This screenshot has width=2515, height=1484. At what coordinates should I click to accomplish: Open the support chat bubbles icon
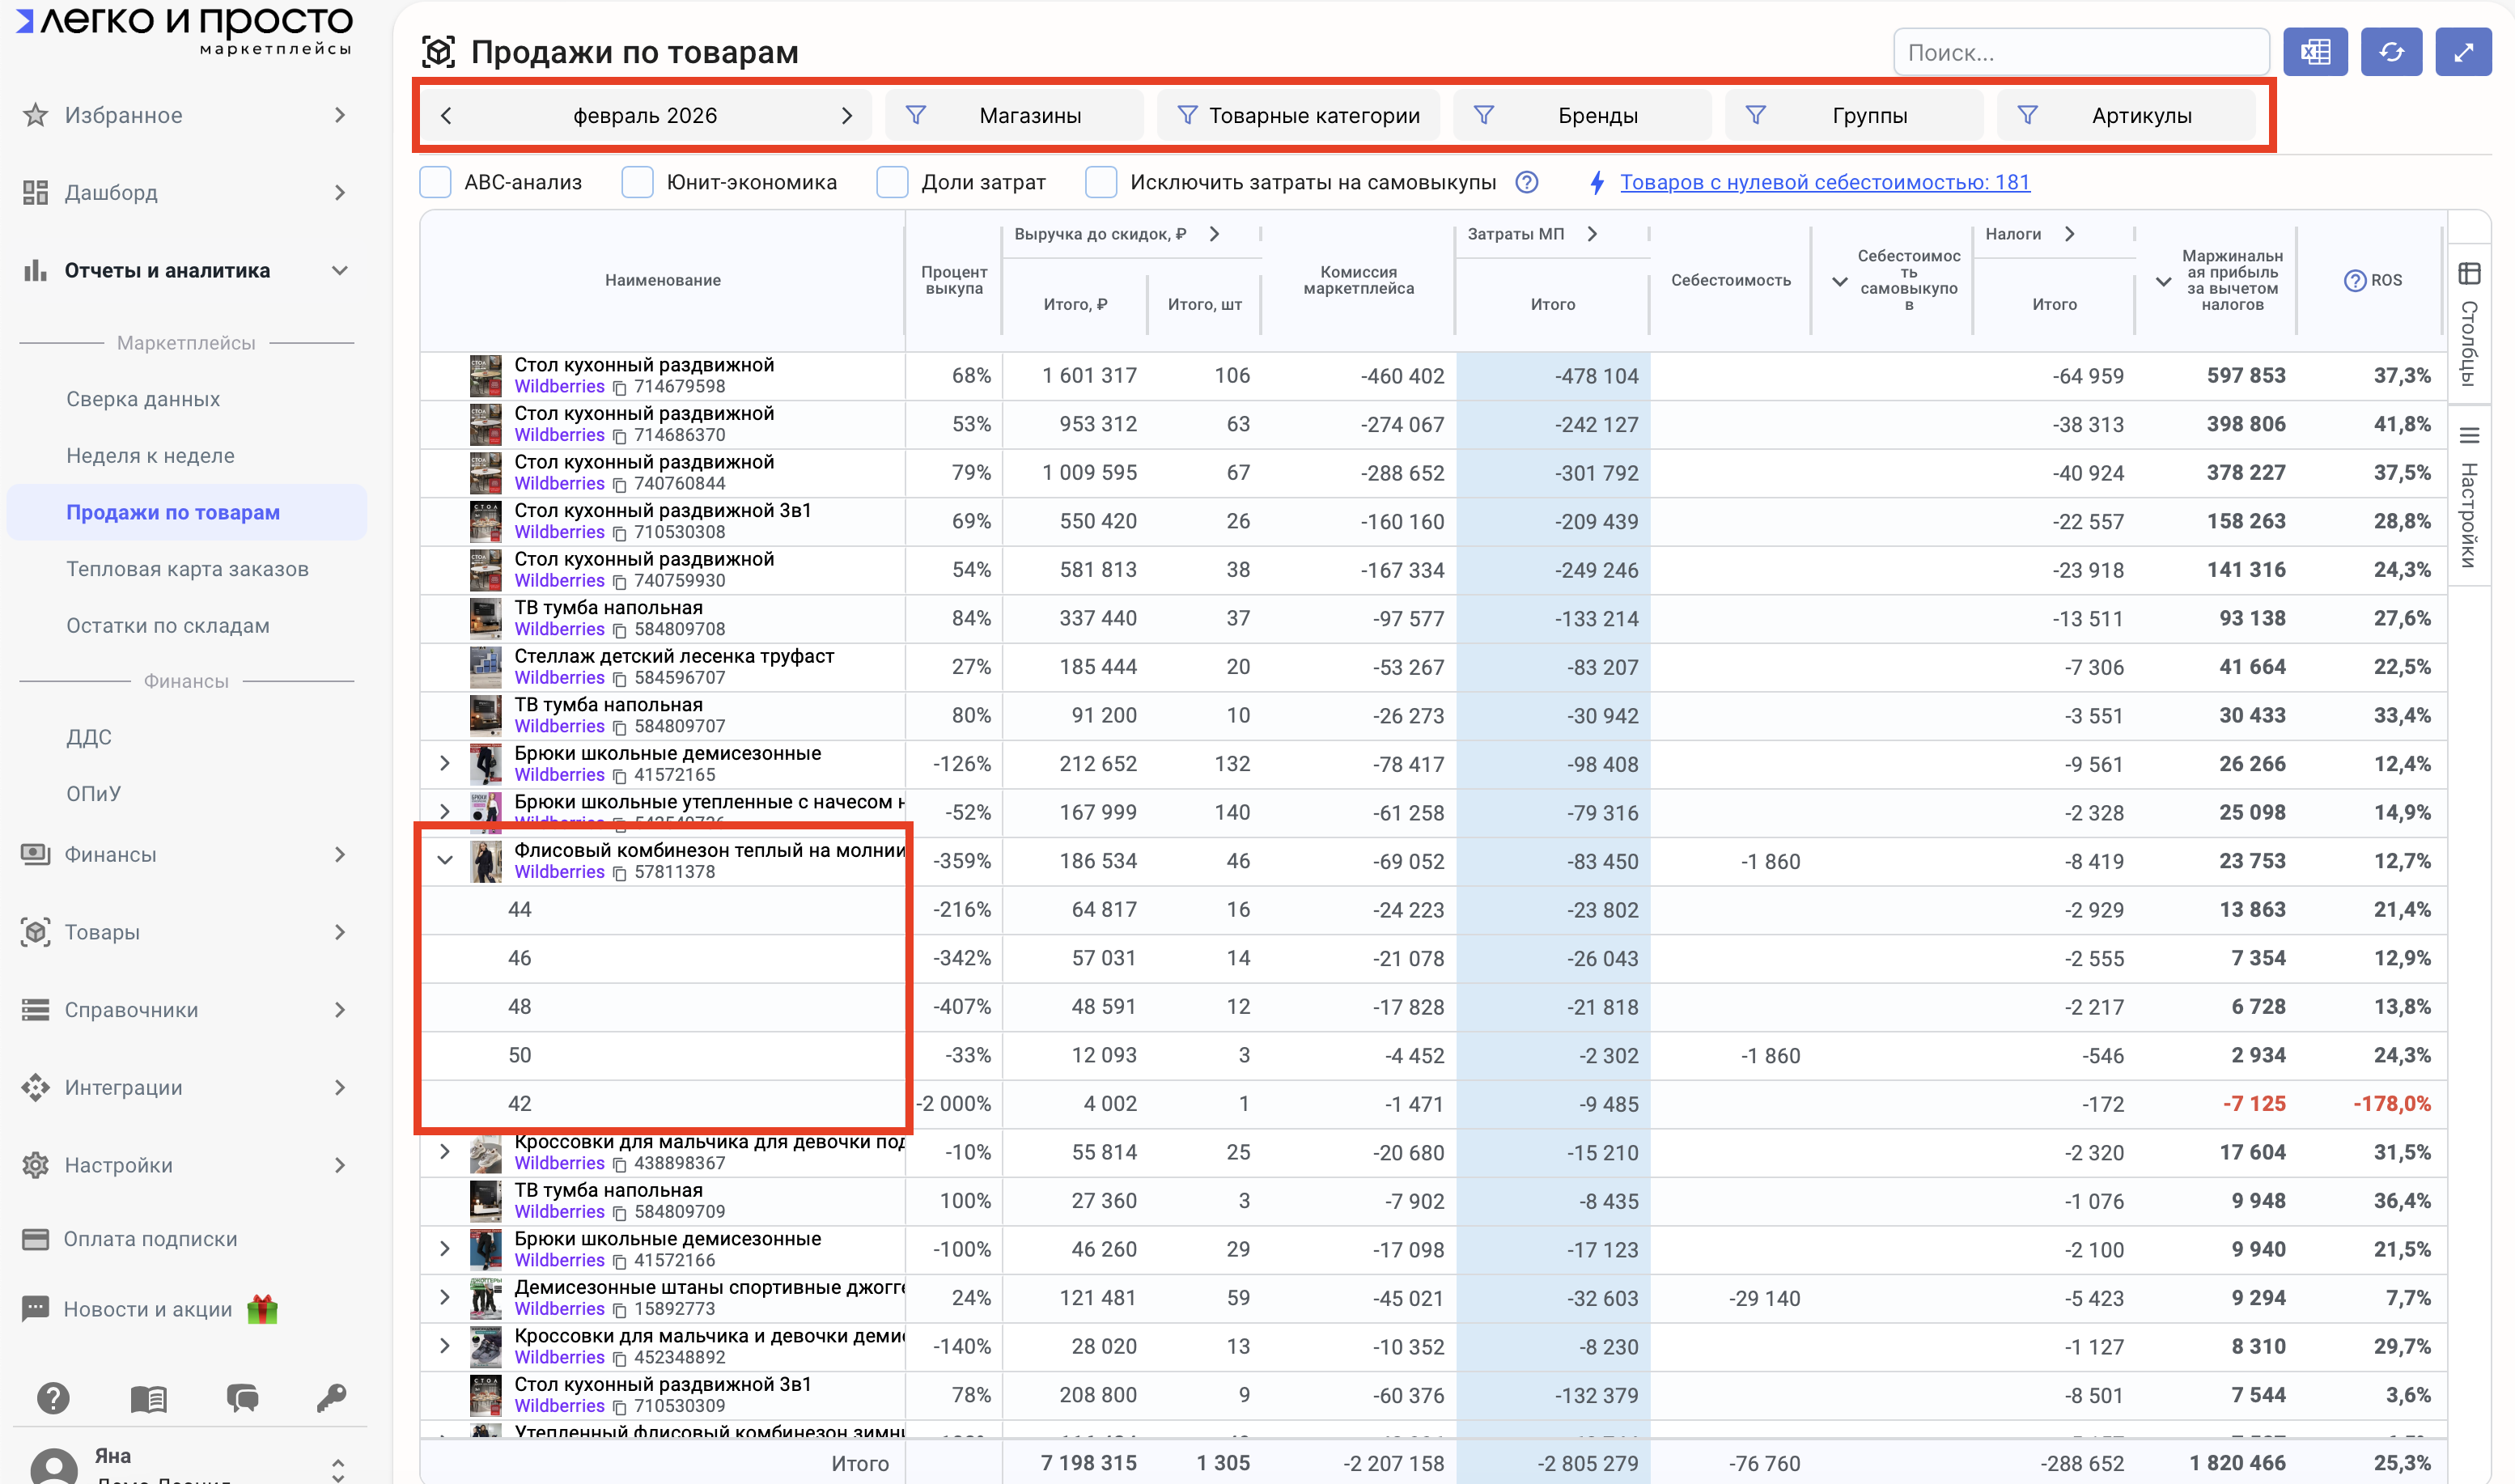[x=242, y=1397]
